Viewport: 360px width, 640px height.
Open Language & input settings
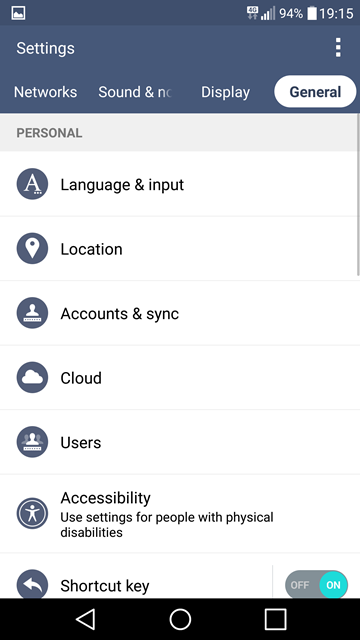180,184
